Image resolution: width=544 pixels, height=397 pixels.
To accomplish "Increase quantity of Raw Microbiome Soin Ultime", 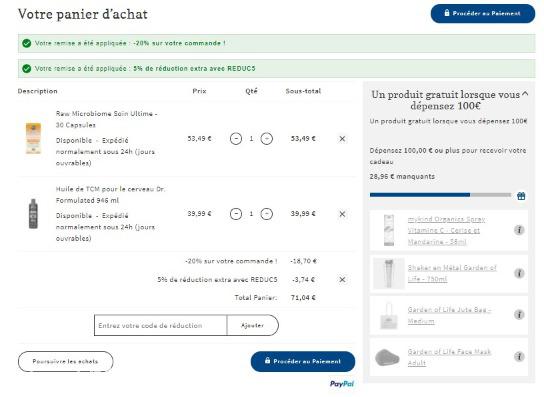I will [x=266, y=139].
